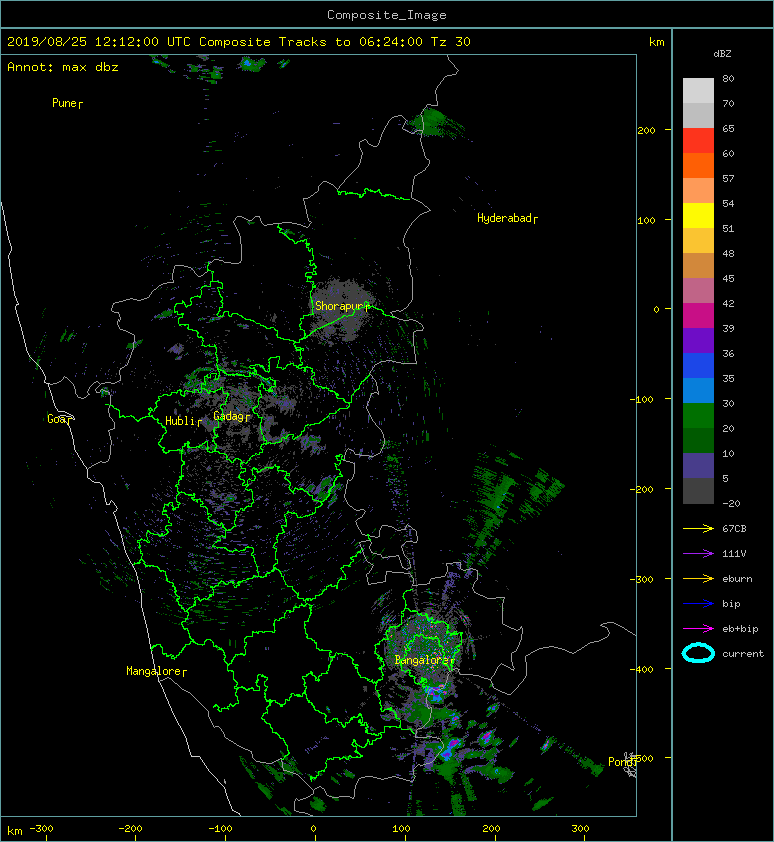Click the Hyderabad city label

pos(507,218)
